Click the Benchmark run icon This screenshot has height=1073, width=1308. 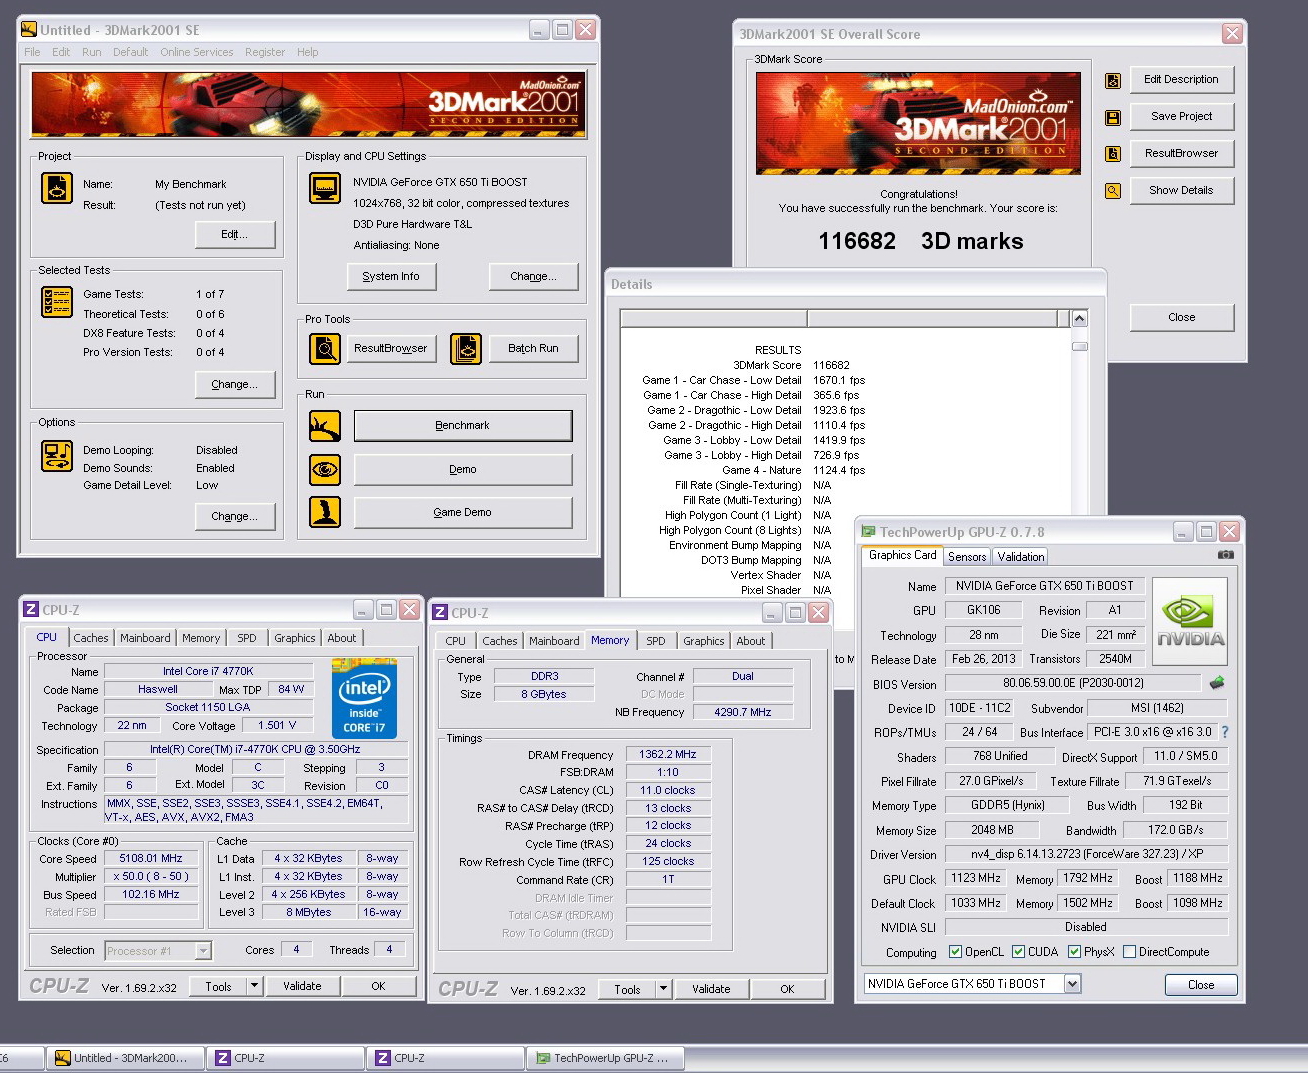(325, 426)
